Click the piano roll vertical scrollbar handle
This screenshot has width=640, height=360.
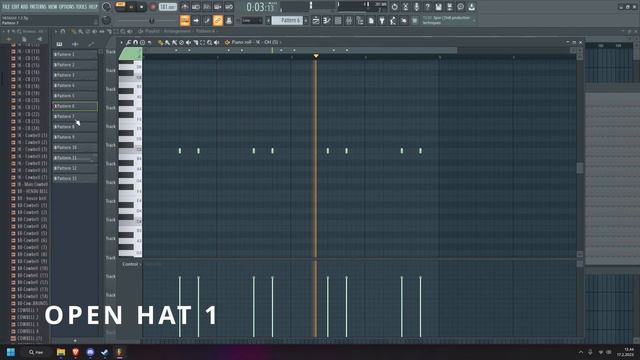click(x=580, y=168)
